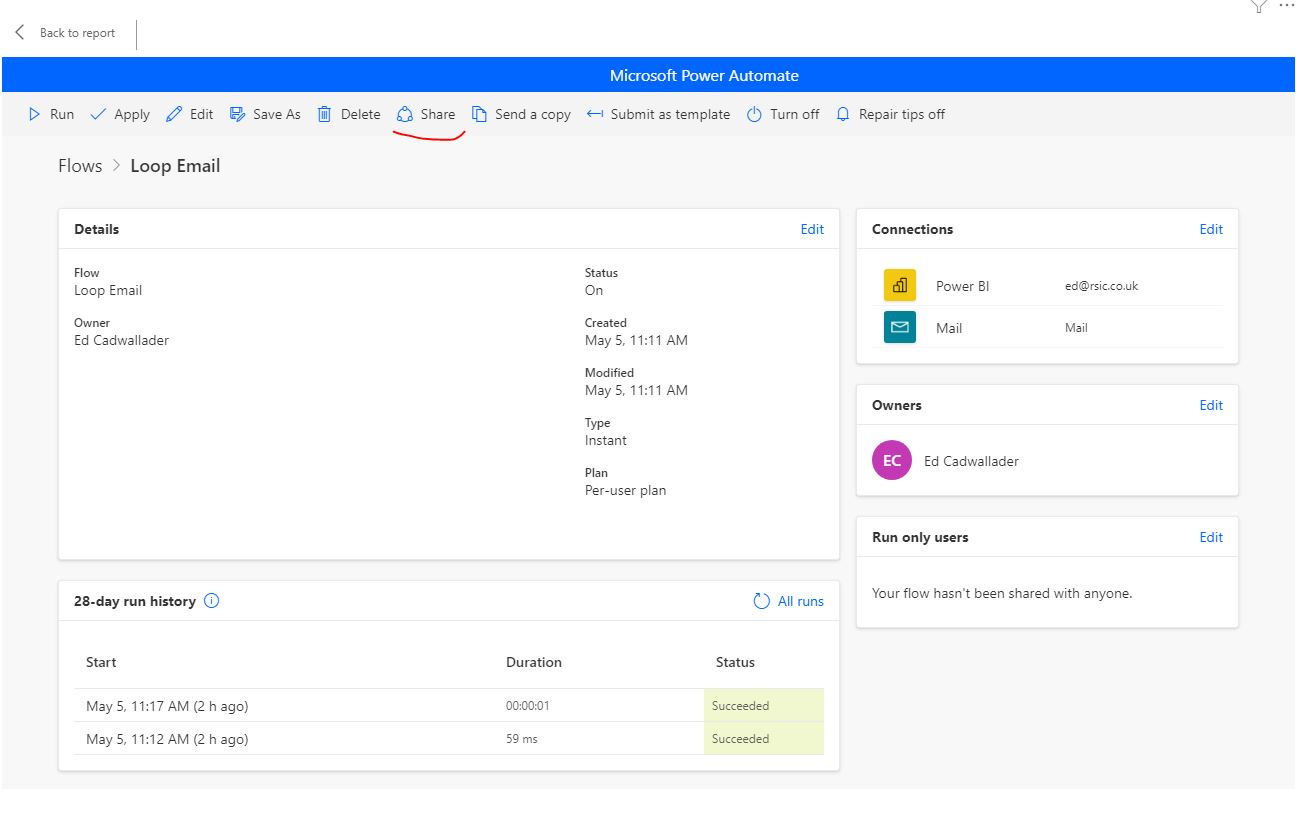Click the Microsoft Power Automate header bar title

[704, 75]
